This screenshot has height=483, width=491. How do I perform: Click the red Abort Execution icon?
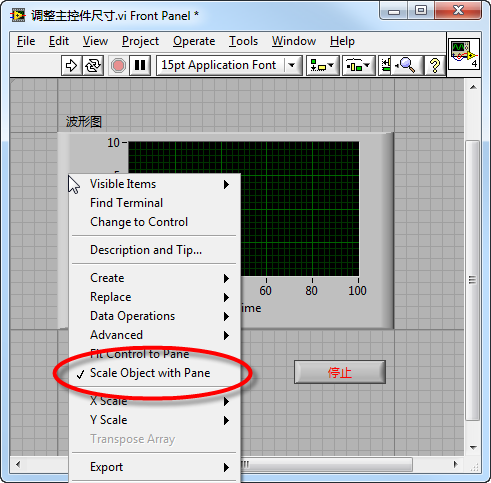click(118, 65)
